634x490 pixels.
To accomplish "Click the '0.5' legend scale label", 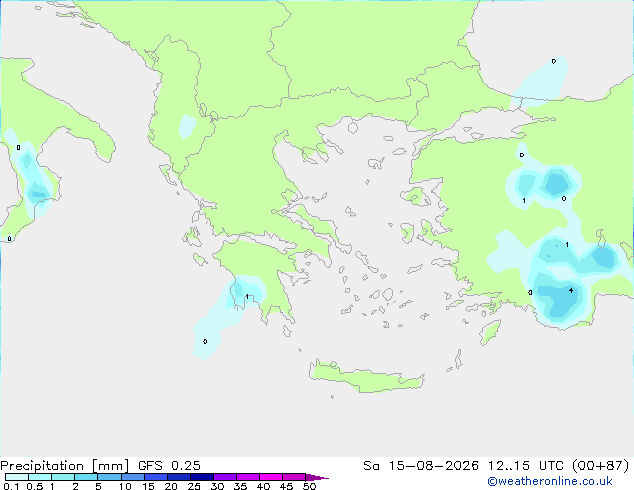I will coord(35,486).
